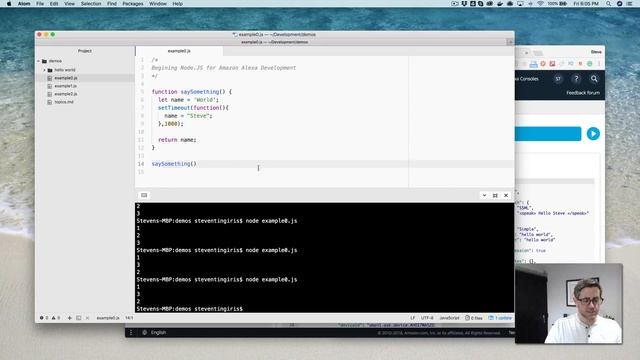Open the Apple menu
The width and height of the screenshot is (640, 360).
point(9,4)
